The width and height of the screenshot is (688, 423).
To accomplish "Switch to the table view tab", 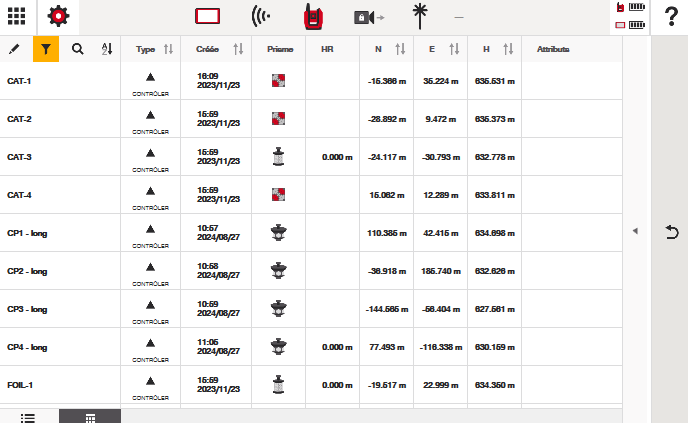I will (89, 416).
